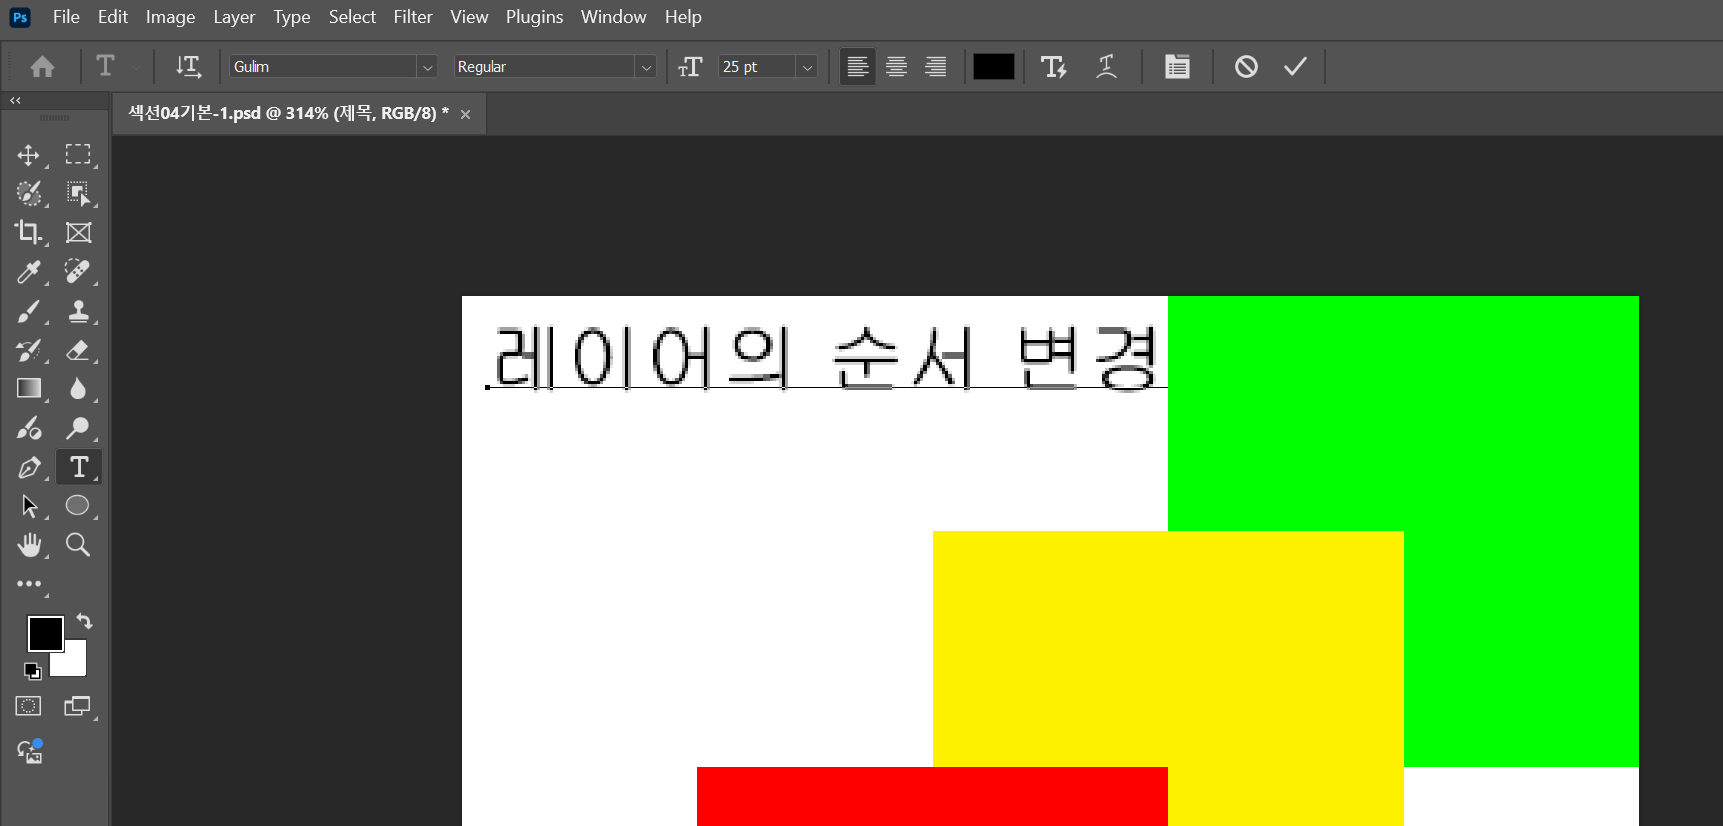
Task: Select the Hand tool
Action: [29, 545]
